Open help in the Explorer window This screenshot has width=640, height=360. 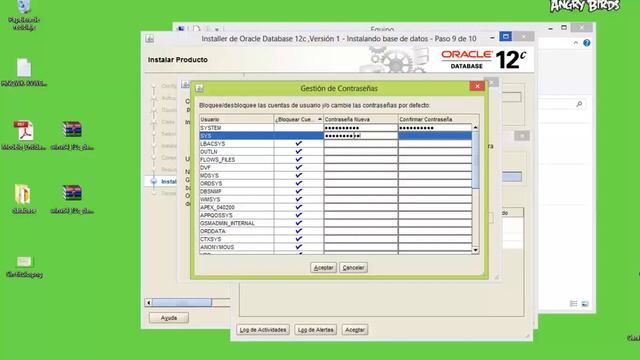(587, 43)
